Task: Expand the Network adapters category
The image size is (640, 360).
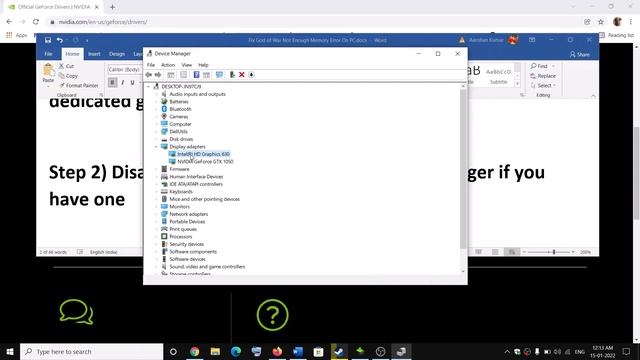Action: (157, 214)
